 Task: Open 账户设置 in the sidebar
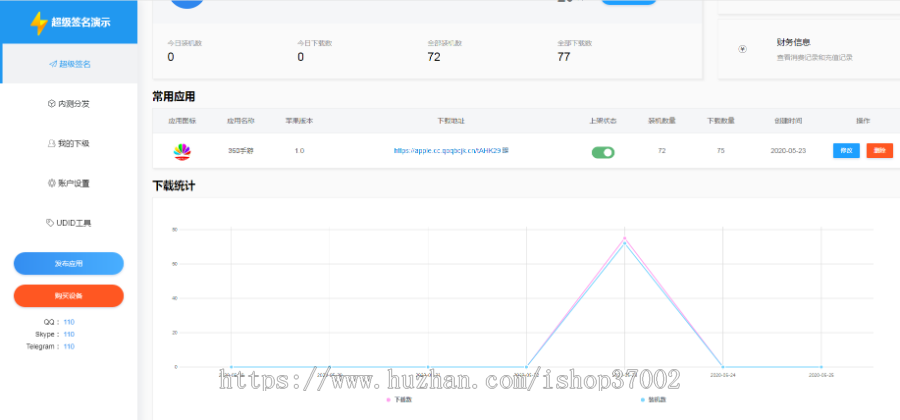[69, 183]
